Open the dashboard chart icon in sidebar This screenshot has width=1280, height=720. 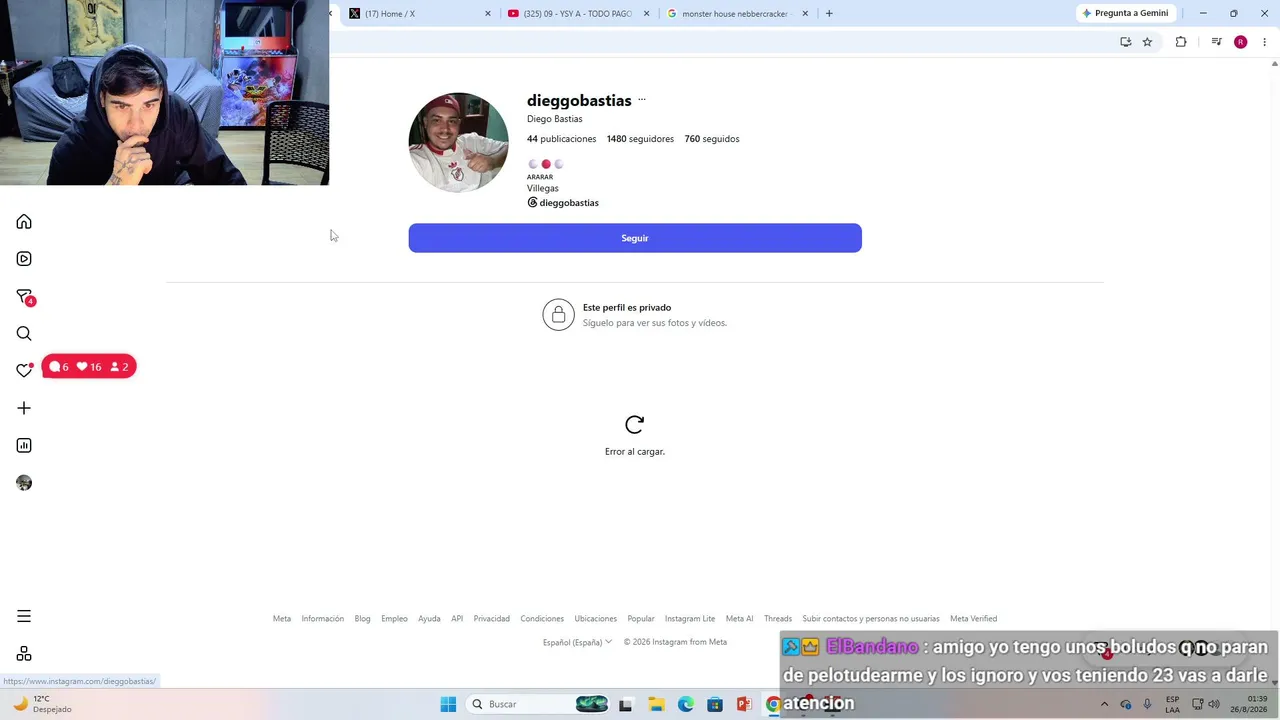tap(24, 445)
